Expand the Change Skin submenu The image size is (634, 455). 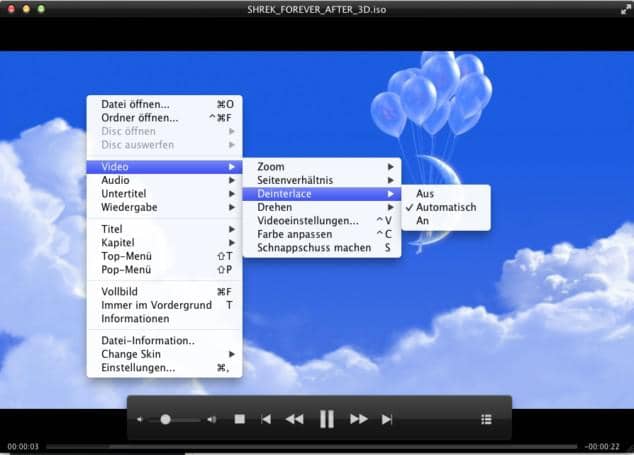tap(165, 354)
